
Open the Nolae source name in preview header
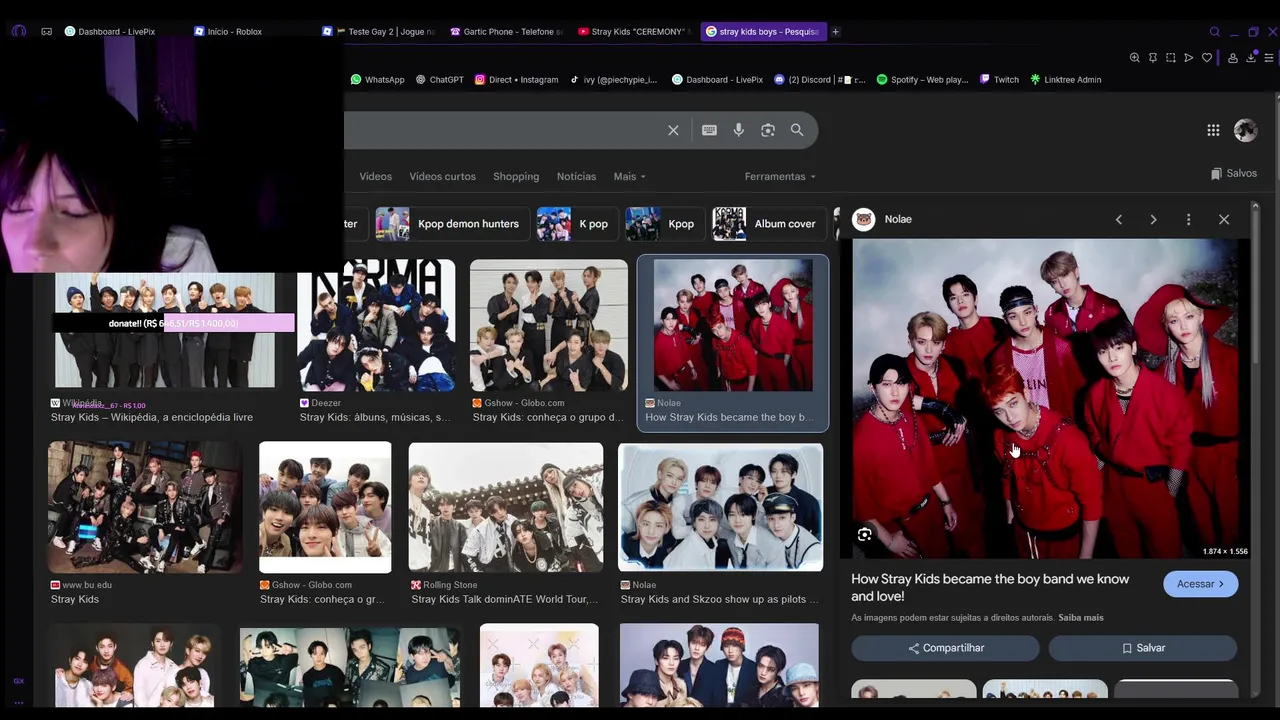click(x=898, y=219)
